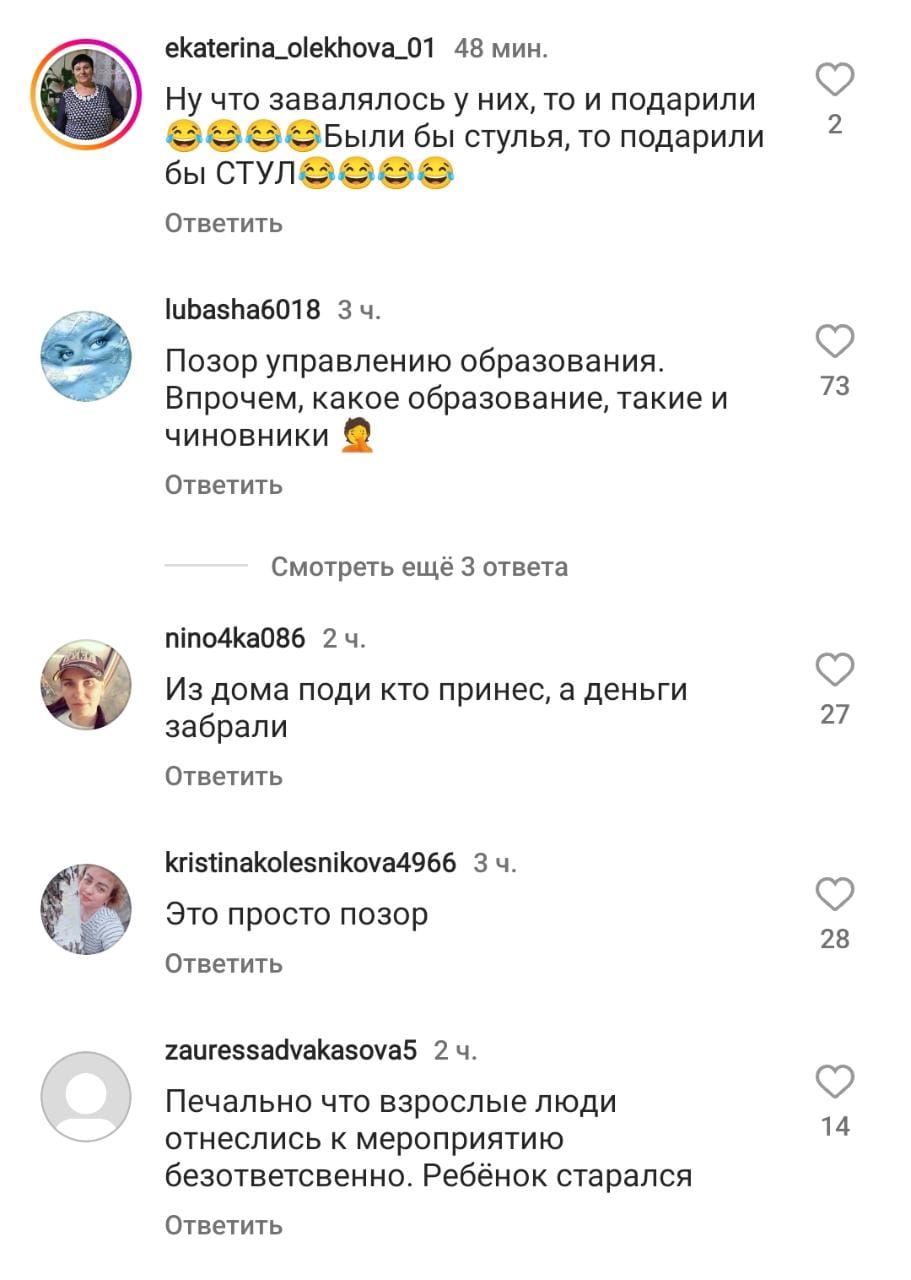Expand "Смотреть ещё 3 ответа" replies
Viewport: 911px width, 1280px height.
[x=419, y=567]
